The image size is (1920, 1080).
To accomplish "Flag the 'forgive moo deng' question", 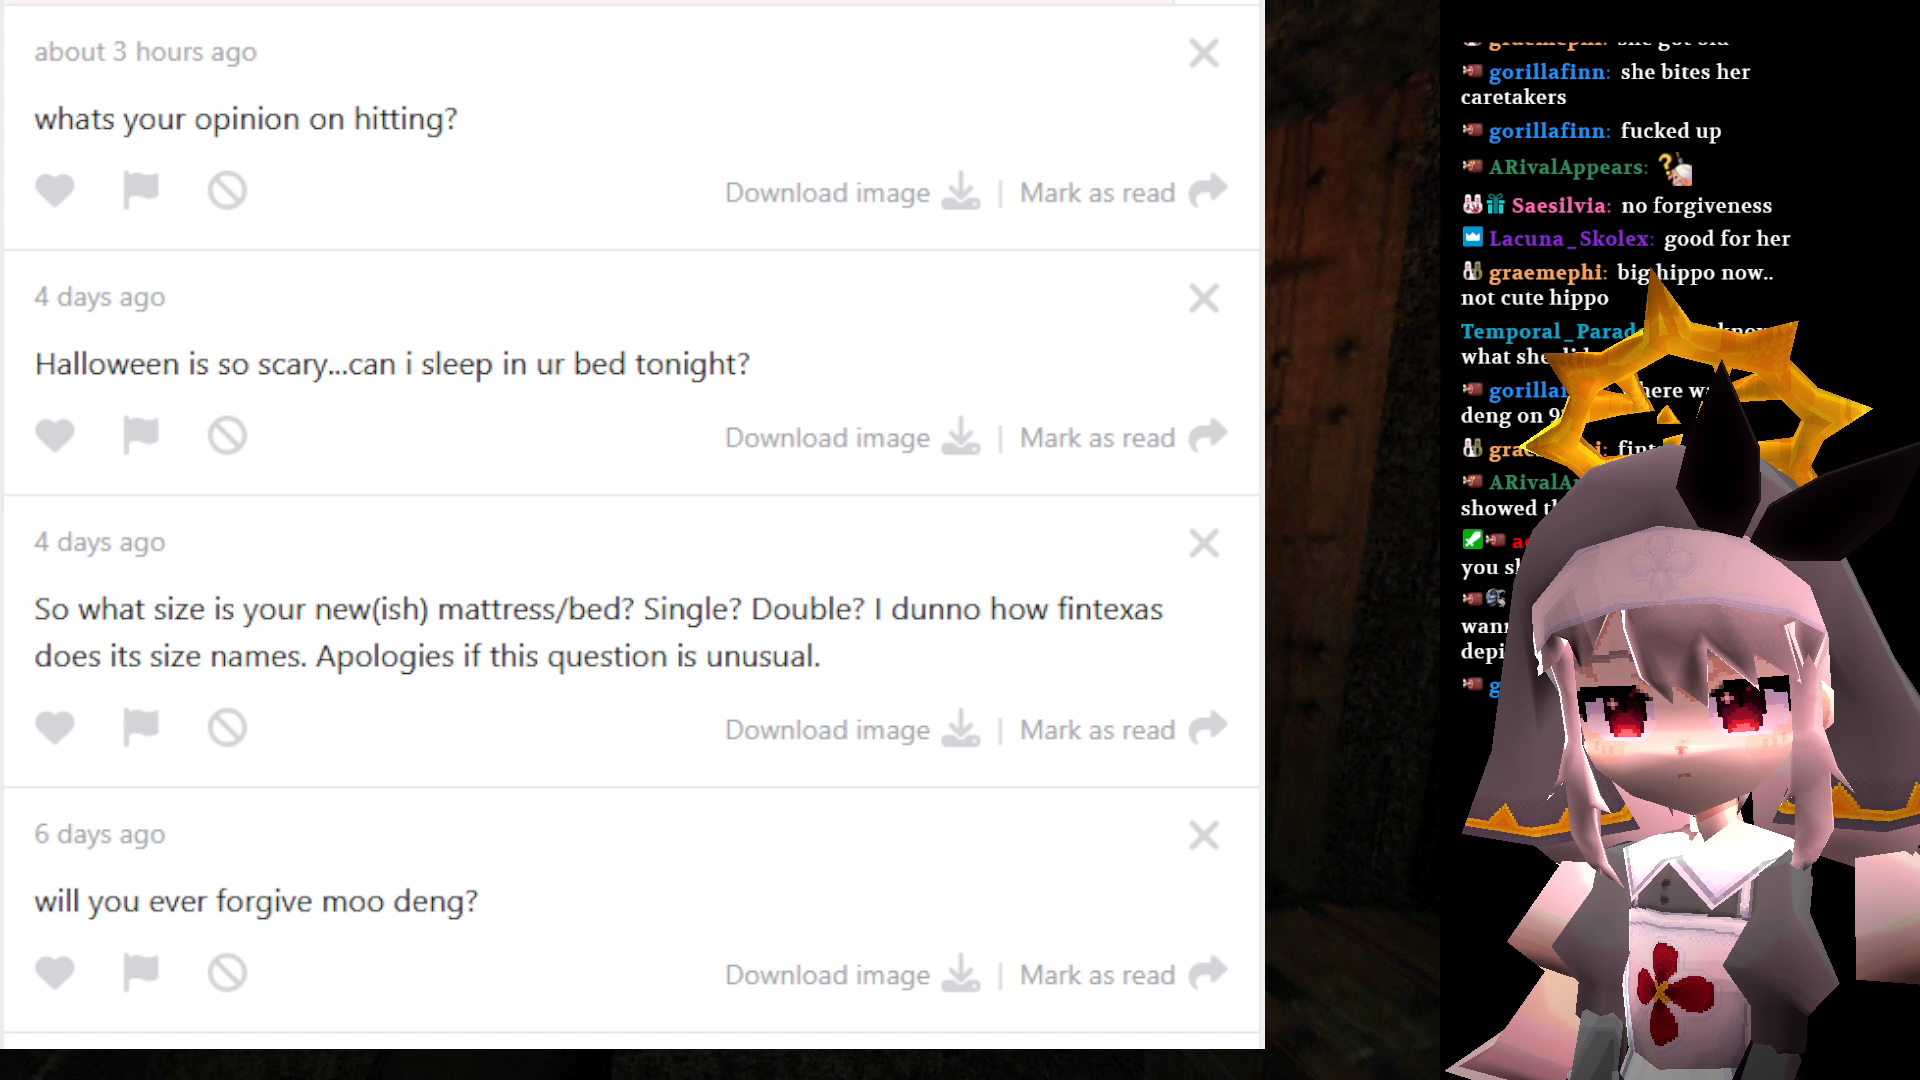I will [x=140, y=972].
